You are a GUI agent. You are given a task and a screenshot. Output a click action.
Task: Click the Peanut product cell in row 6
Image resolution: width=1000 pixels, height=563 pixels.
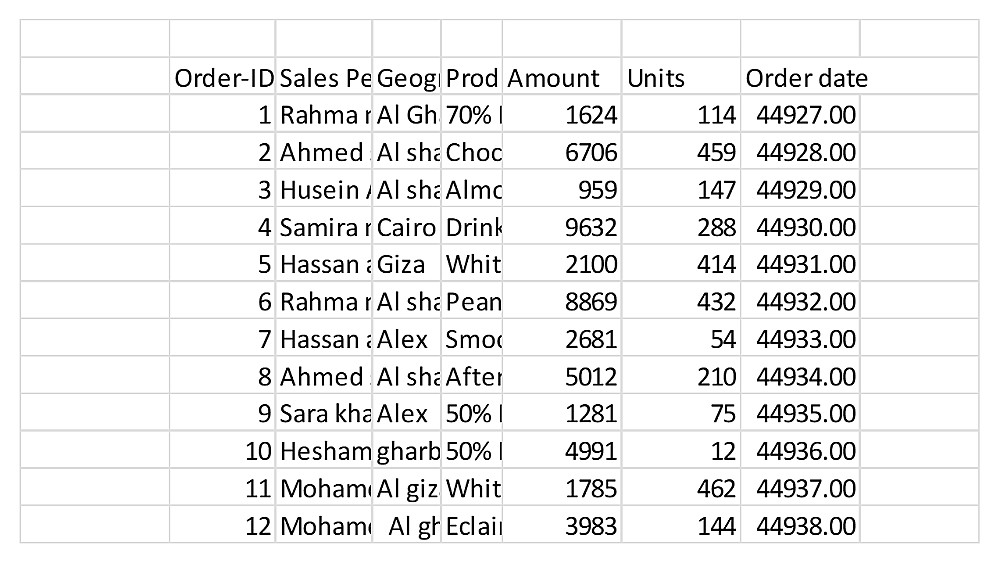[x=472, y=302]
